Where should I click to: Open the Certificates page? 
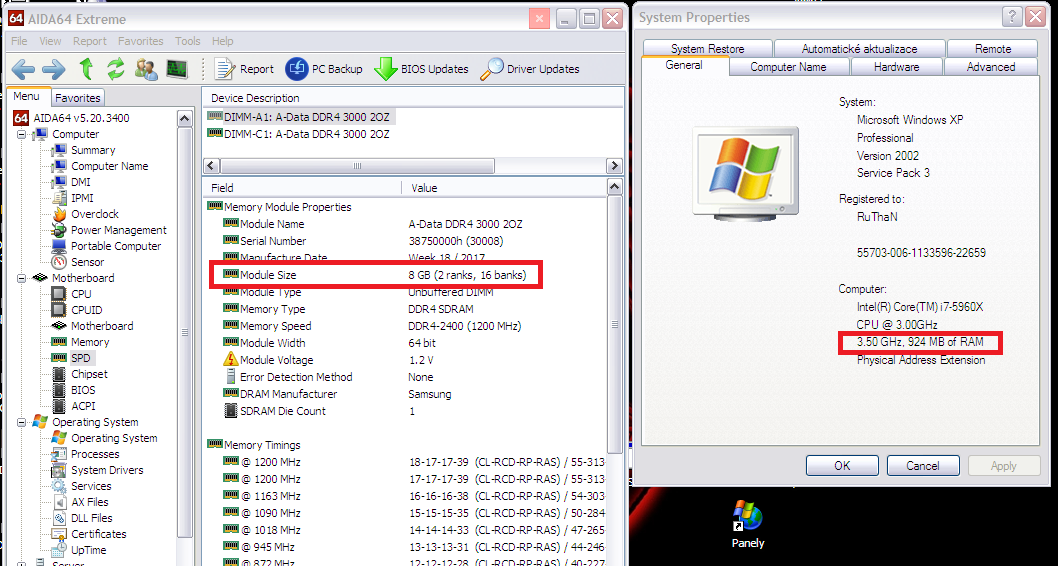[99, 534]
